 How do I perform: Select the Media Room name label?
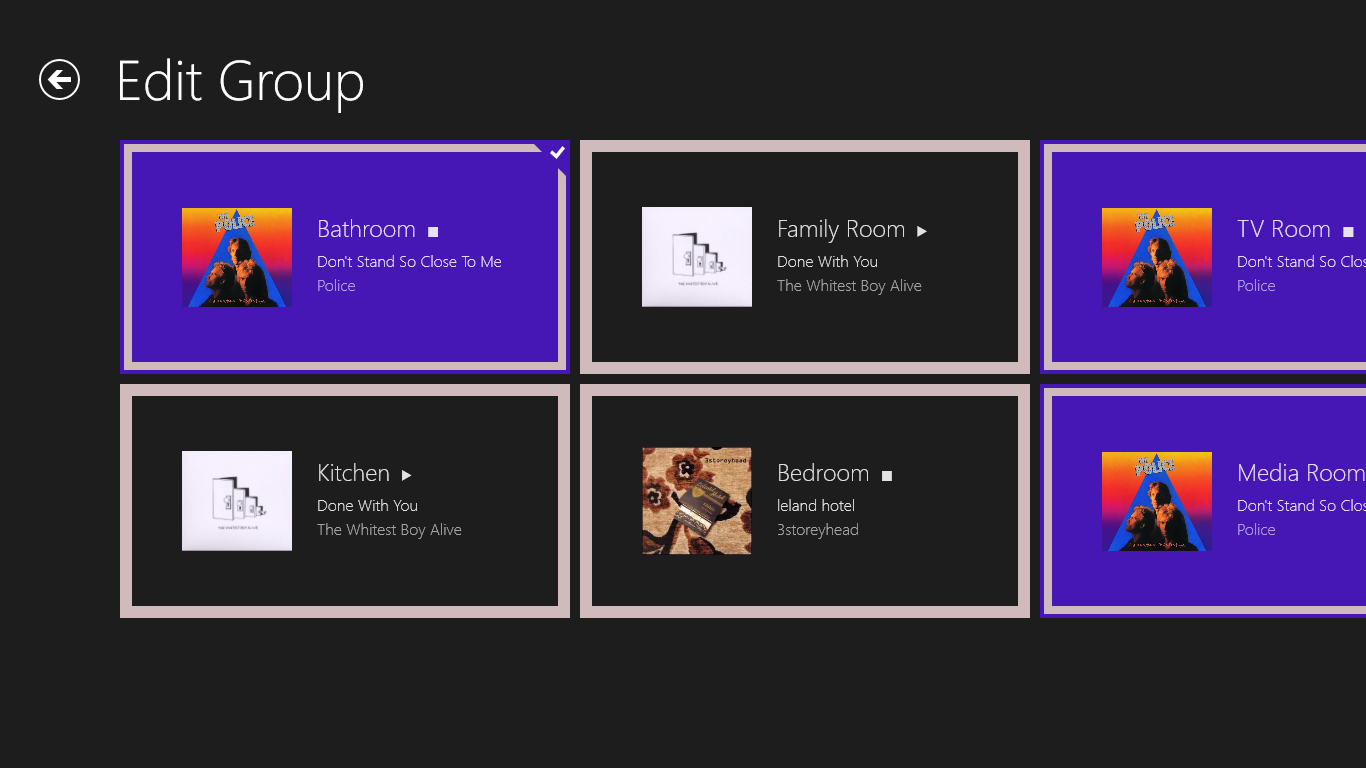click(1301, 473)
